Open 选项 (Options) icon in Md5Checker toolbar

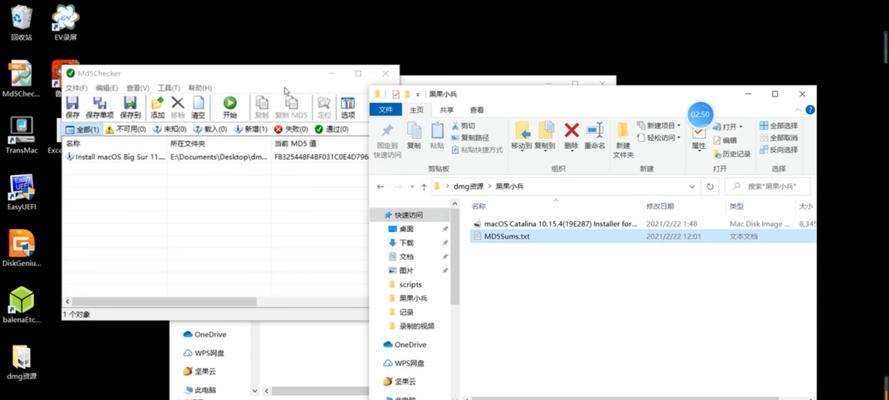[348, 103]
